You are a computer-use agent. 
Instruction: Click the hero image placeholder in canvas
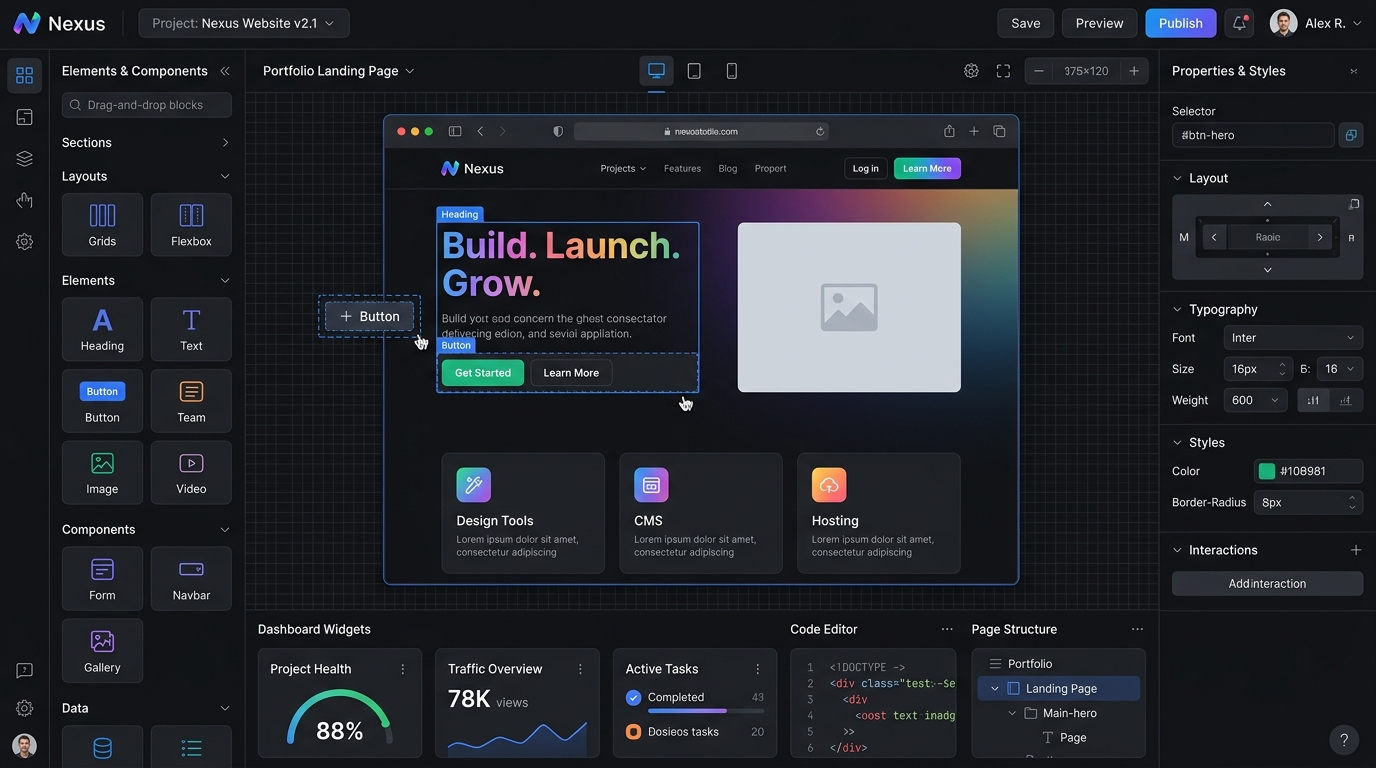point(849,307)
